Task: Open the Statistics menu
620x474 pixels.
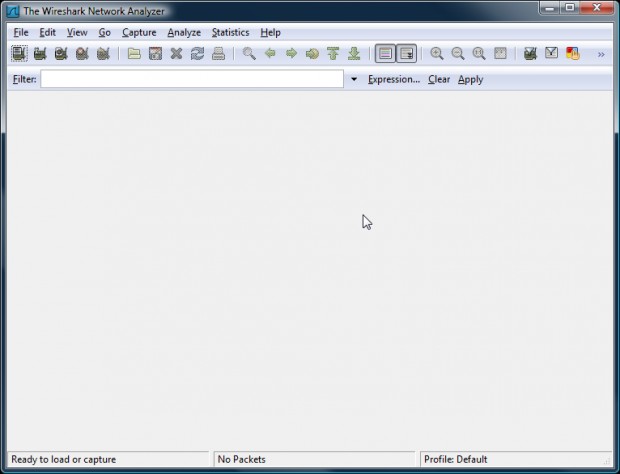Action: tap(231, 32)
